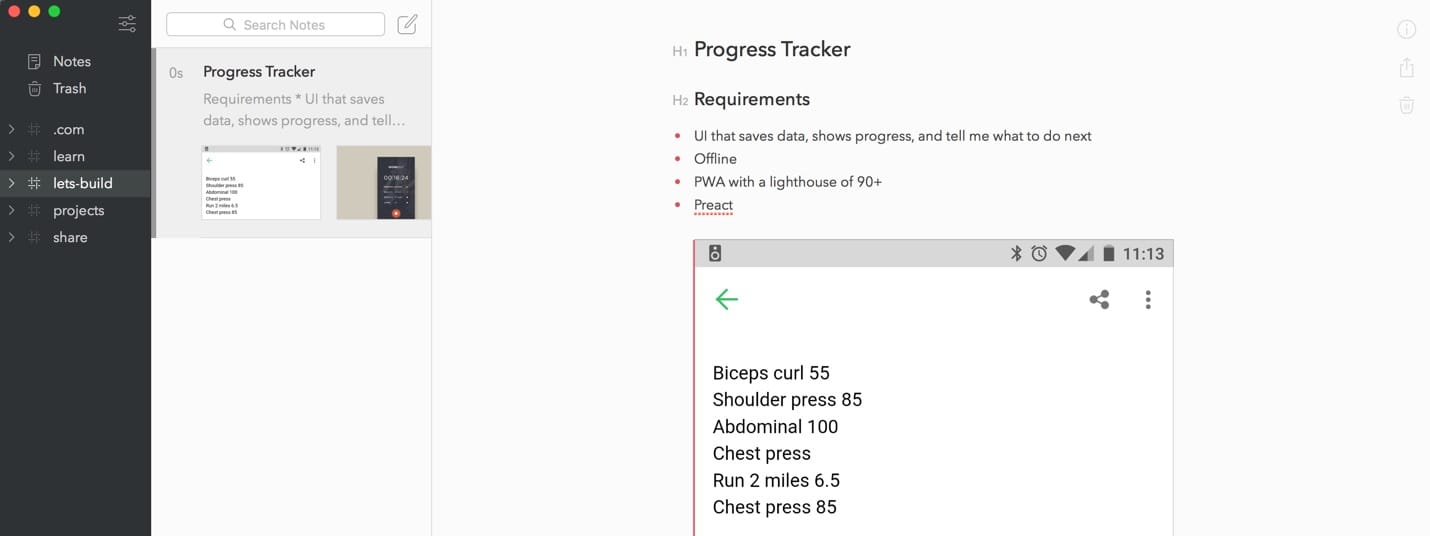Viewport: 1430px width, 536px height.
Task: Click the timer app thumbnail in note preview
Action: pyautogui.click(x=384, y=182)
